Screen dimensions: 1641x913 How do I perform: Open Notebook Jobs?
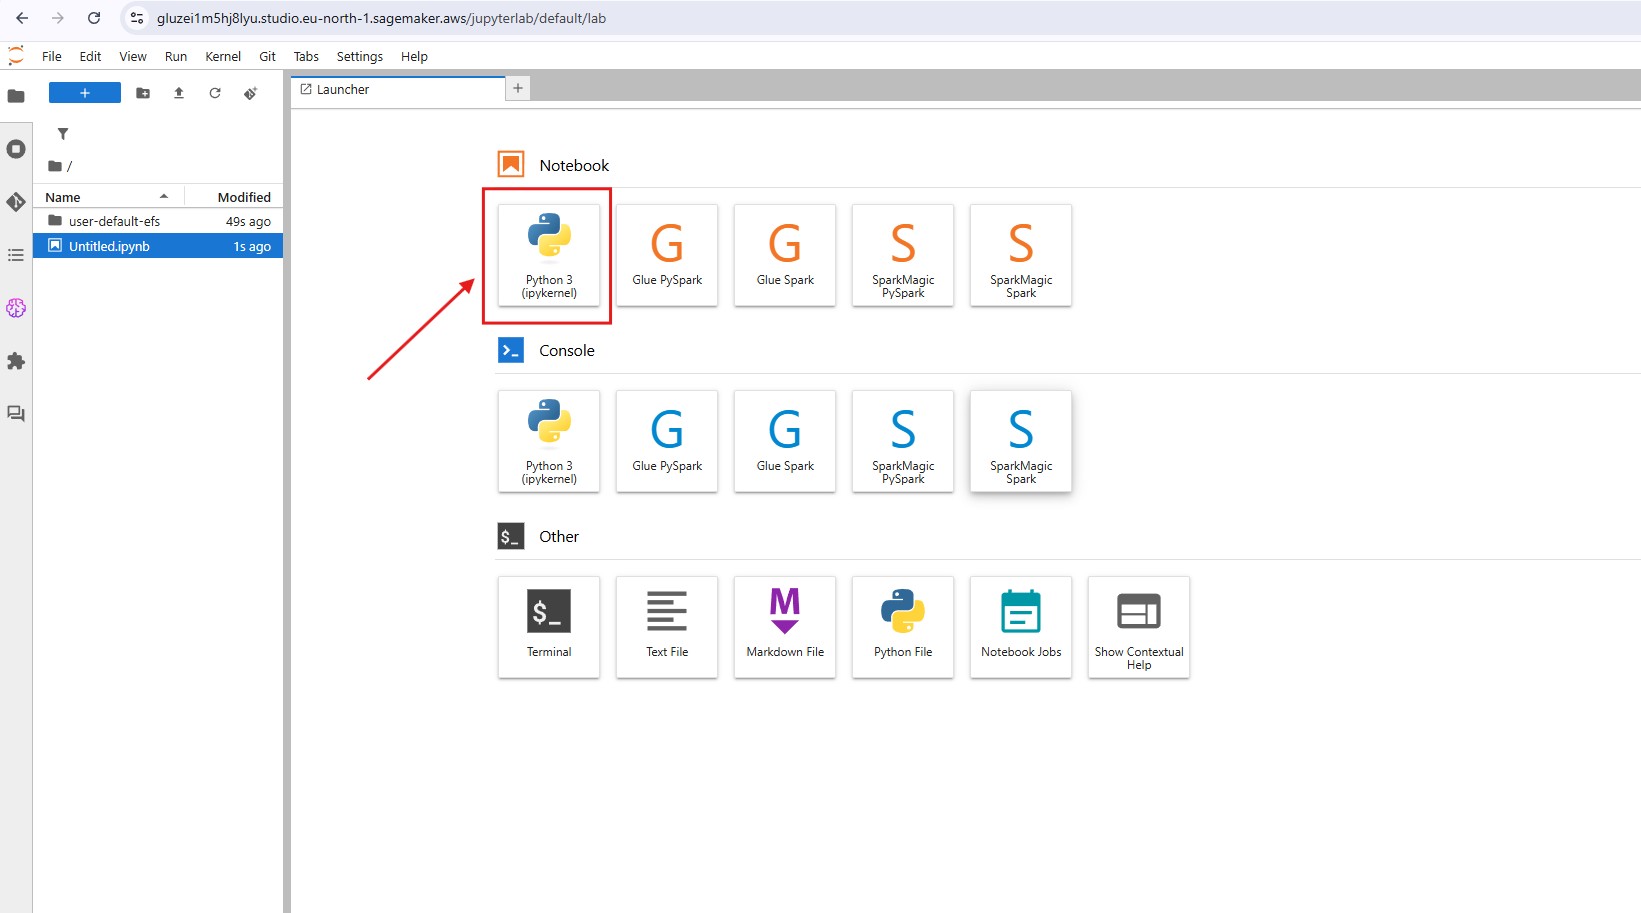1020,626
